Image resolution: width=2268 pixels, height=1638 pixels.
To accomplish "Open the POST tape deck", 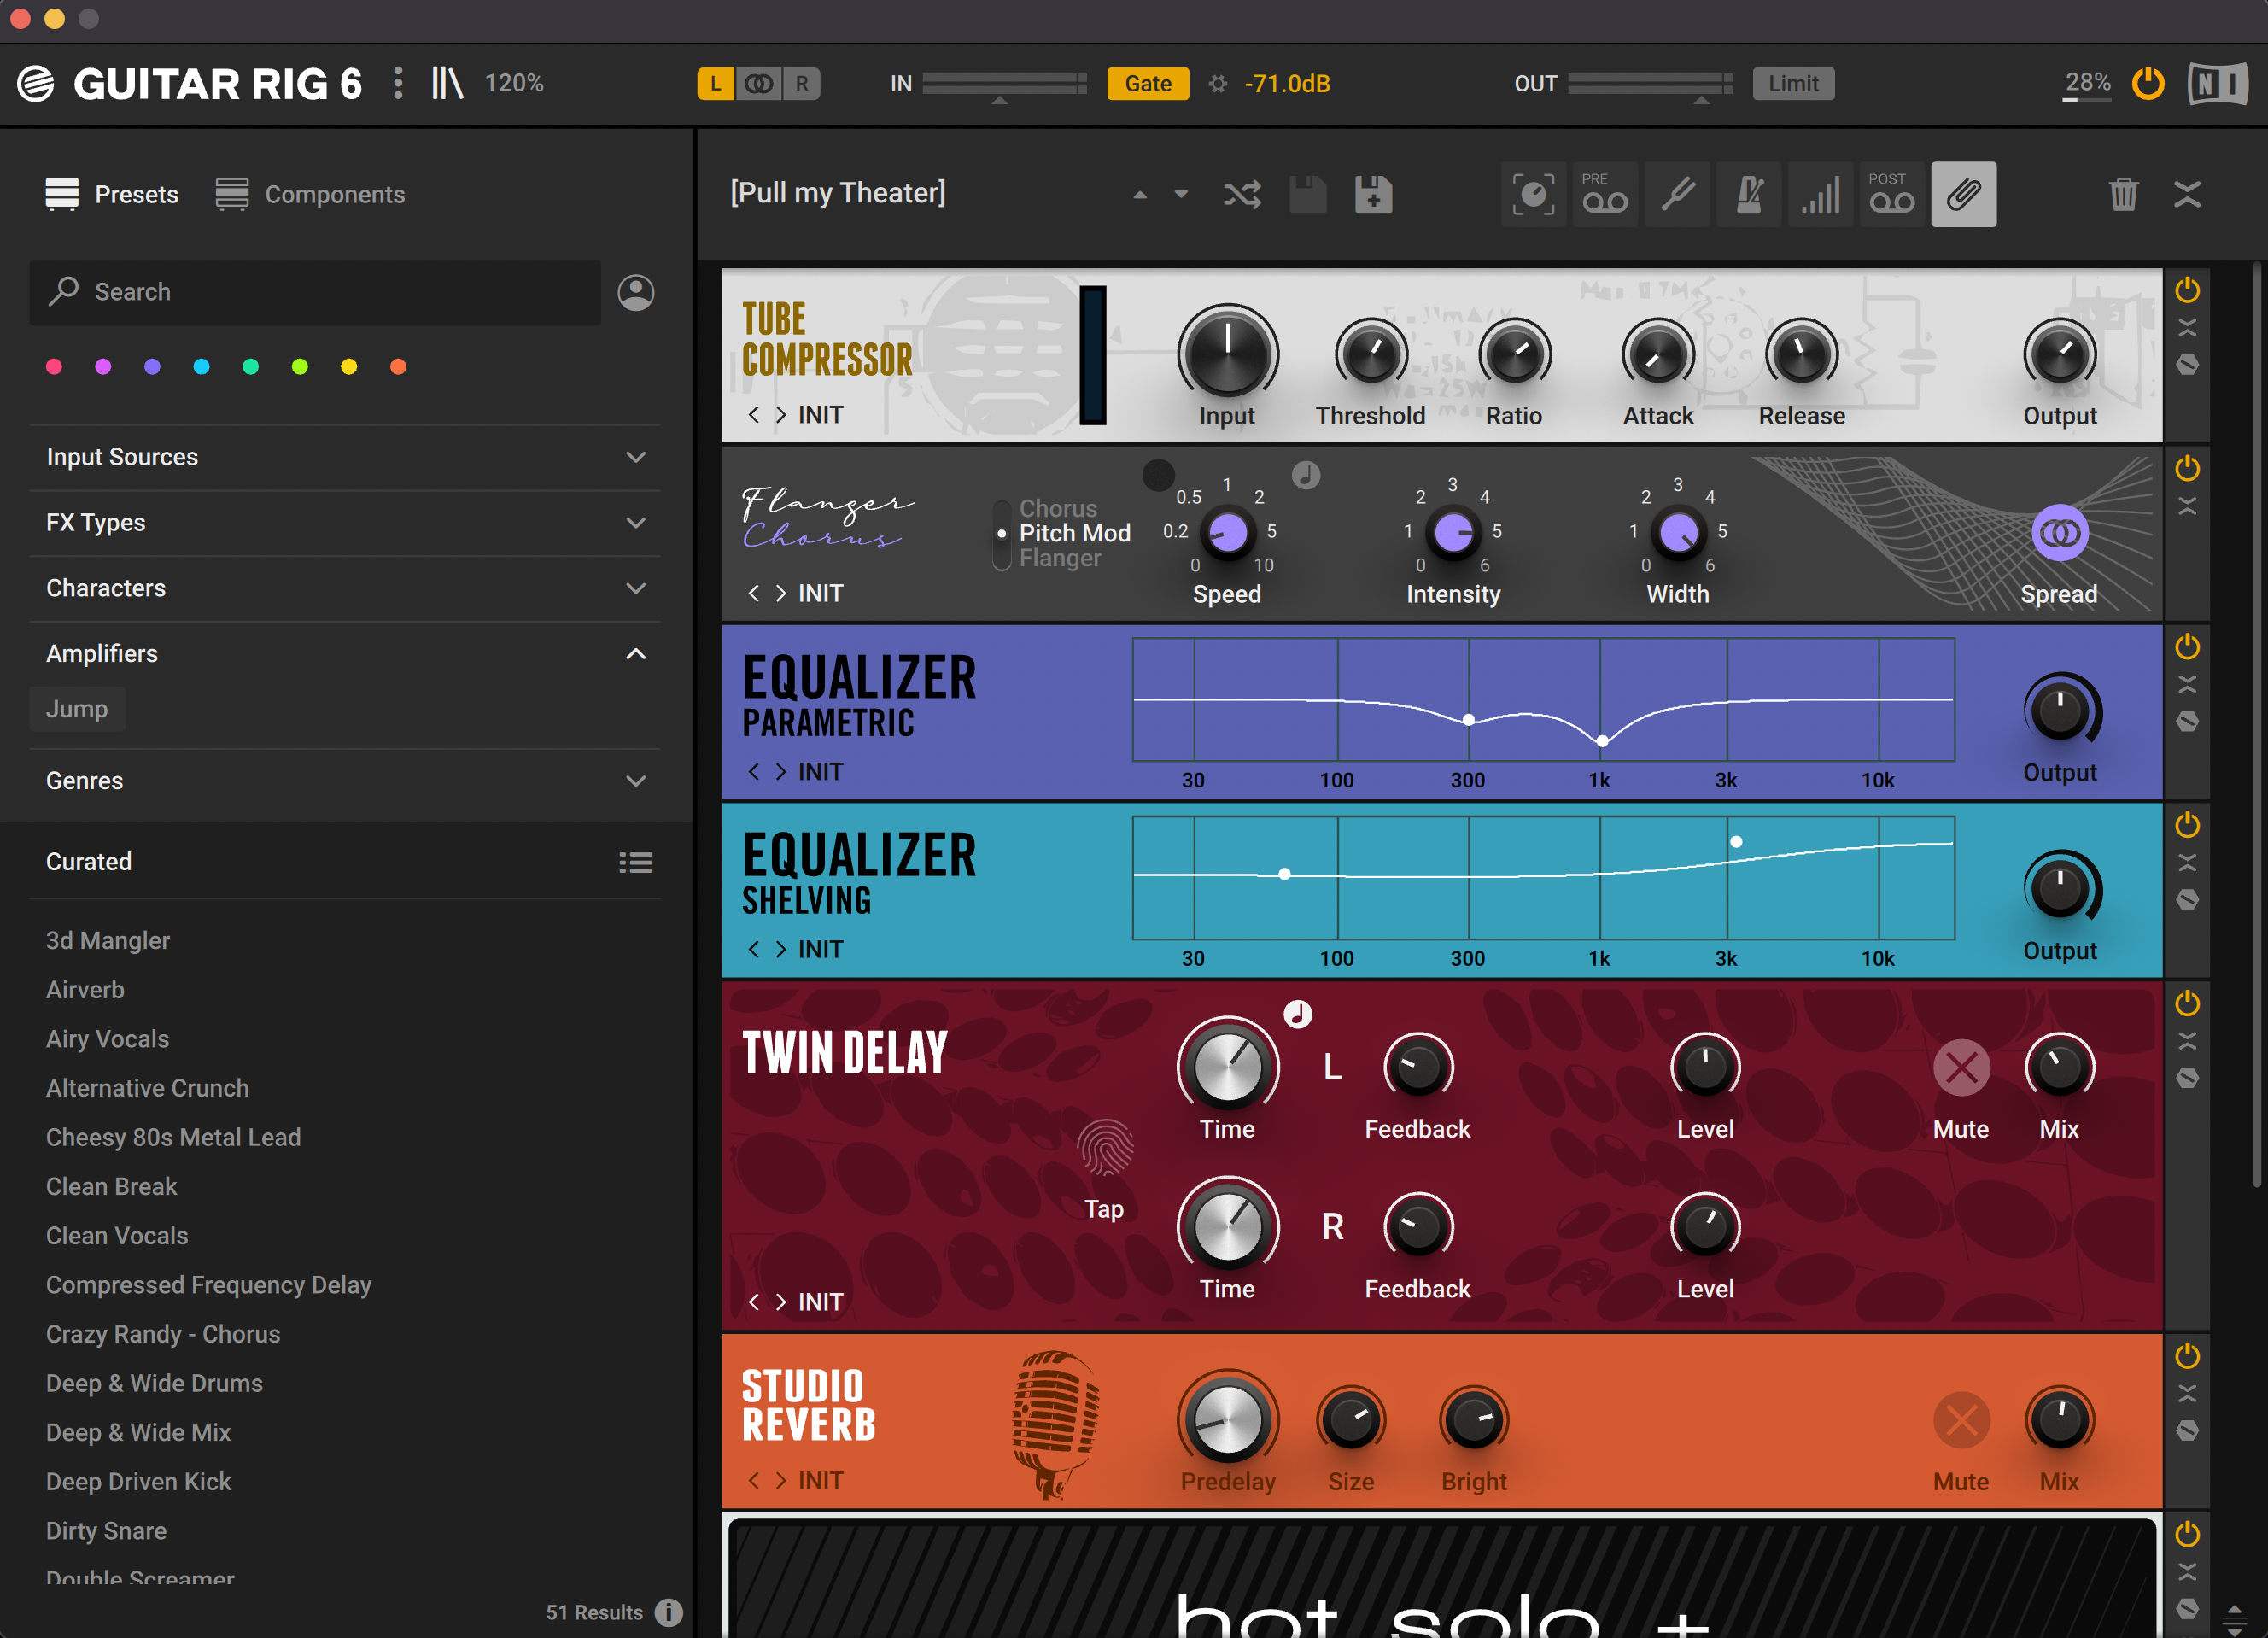I will coord(1892,194).
